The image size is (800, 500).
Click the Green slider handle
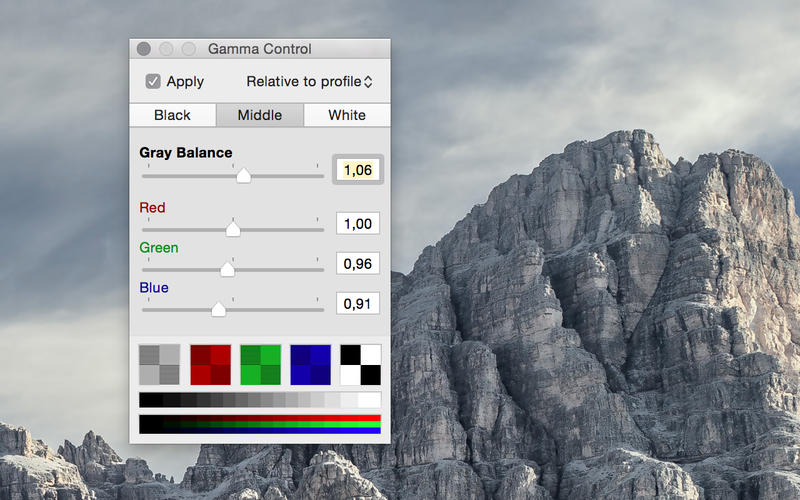pyautogui.click(x=227, y=269)
